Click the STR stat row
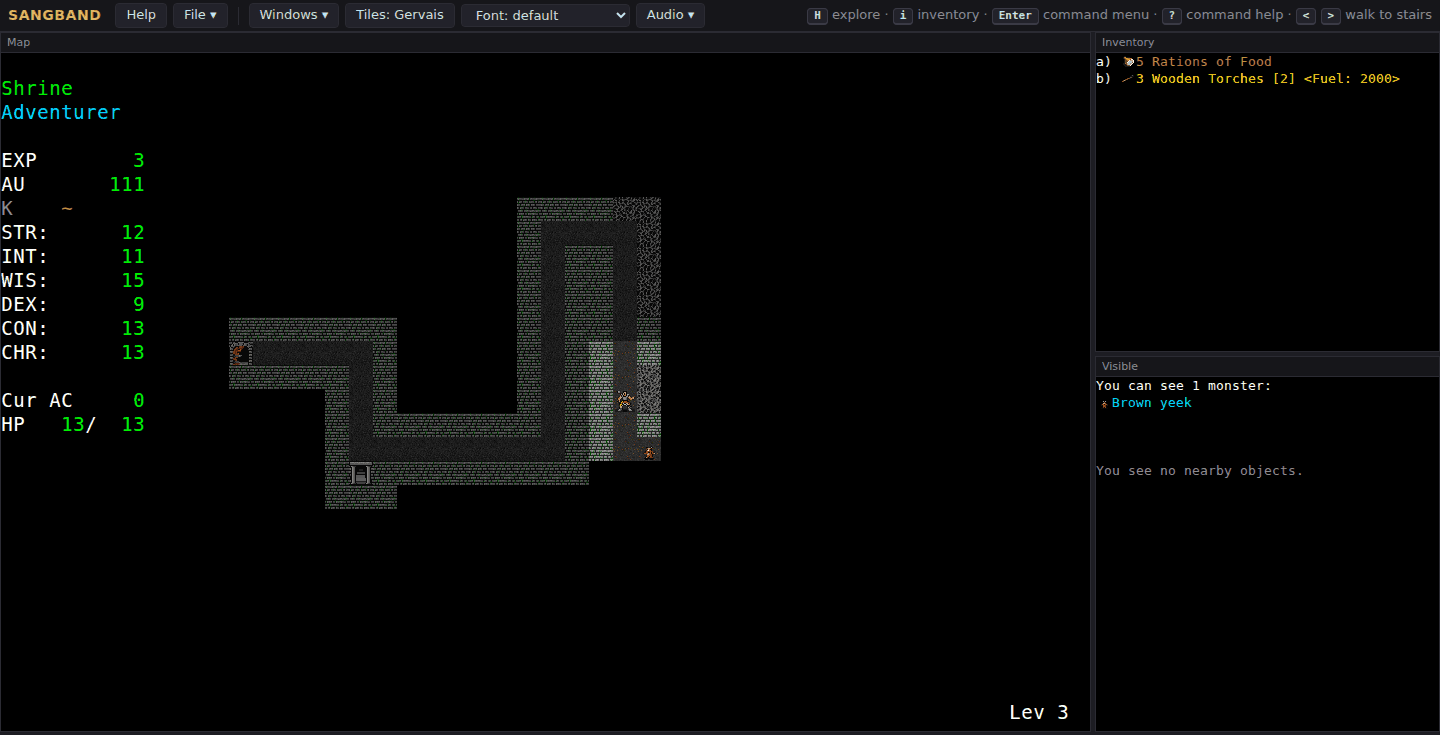 click(x=73, y=232)
